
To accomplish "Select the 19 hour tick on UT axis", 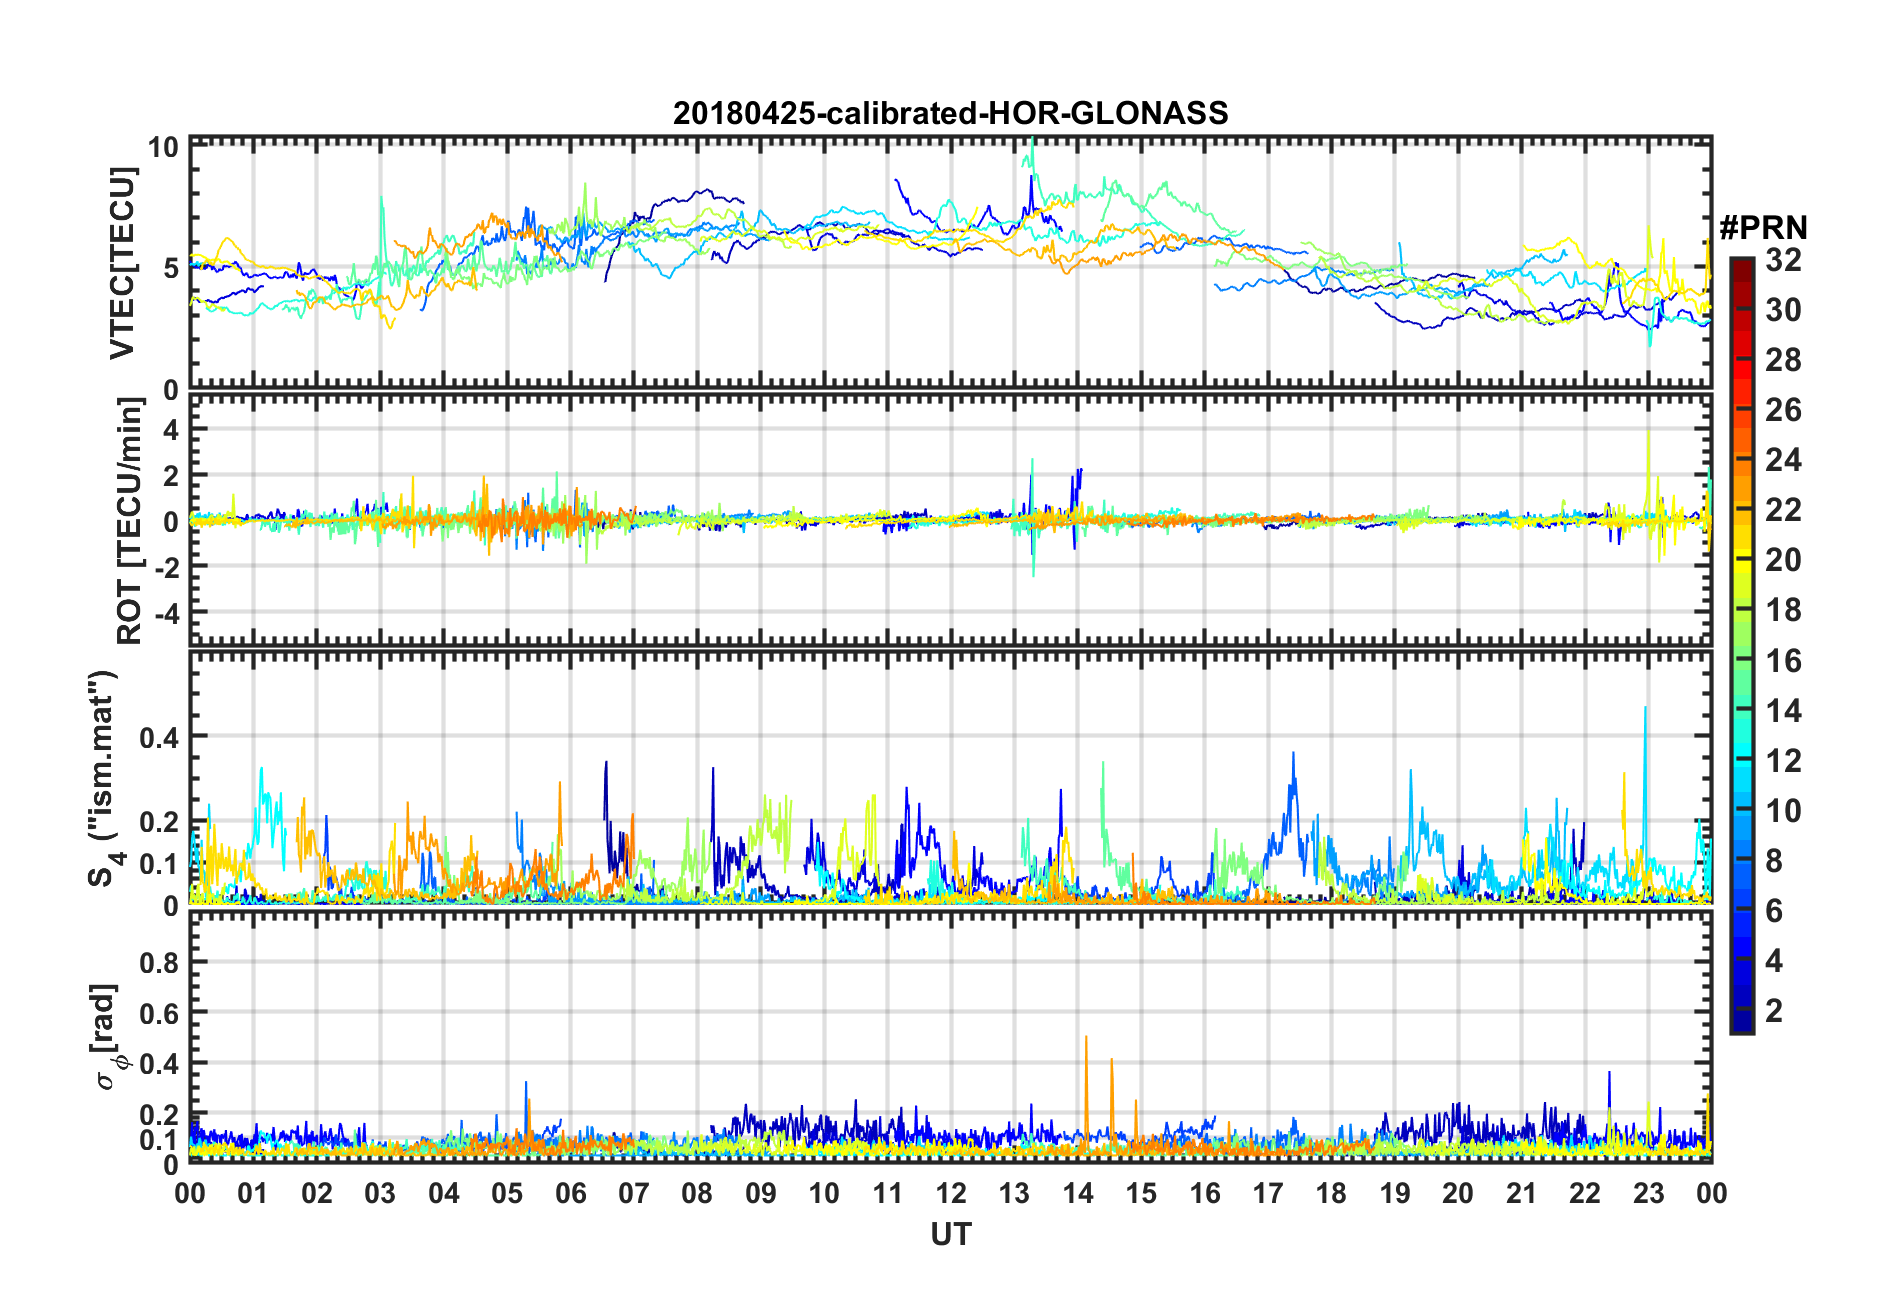I will coord(1395,1193).
